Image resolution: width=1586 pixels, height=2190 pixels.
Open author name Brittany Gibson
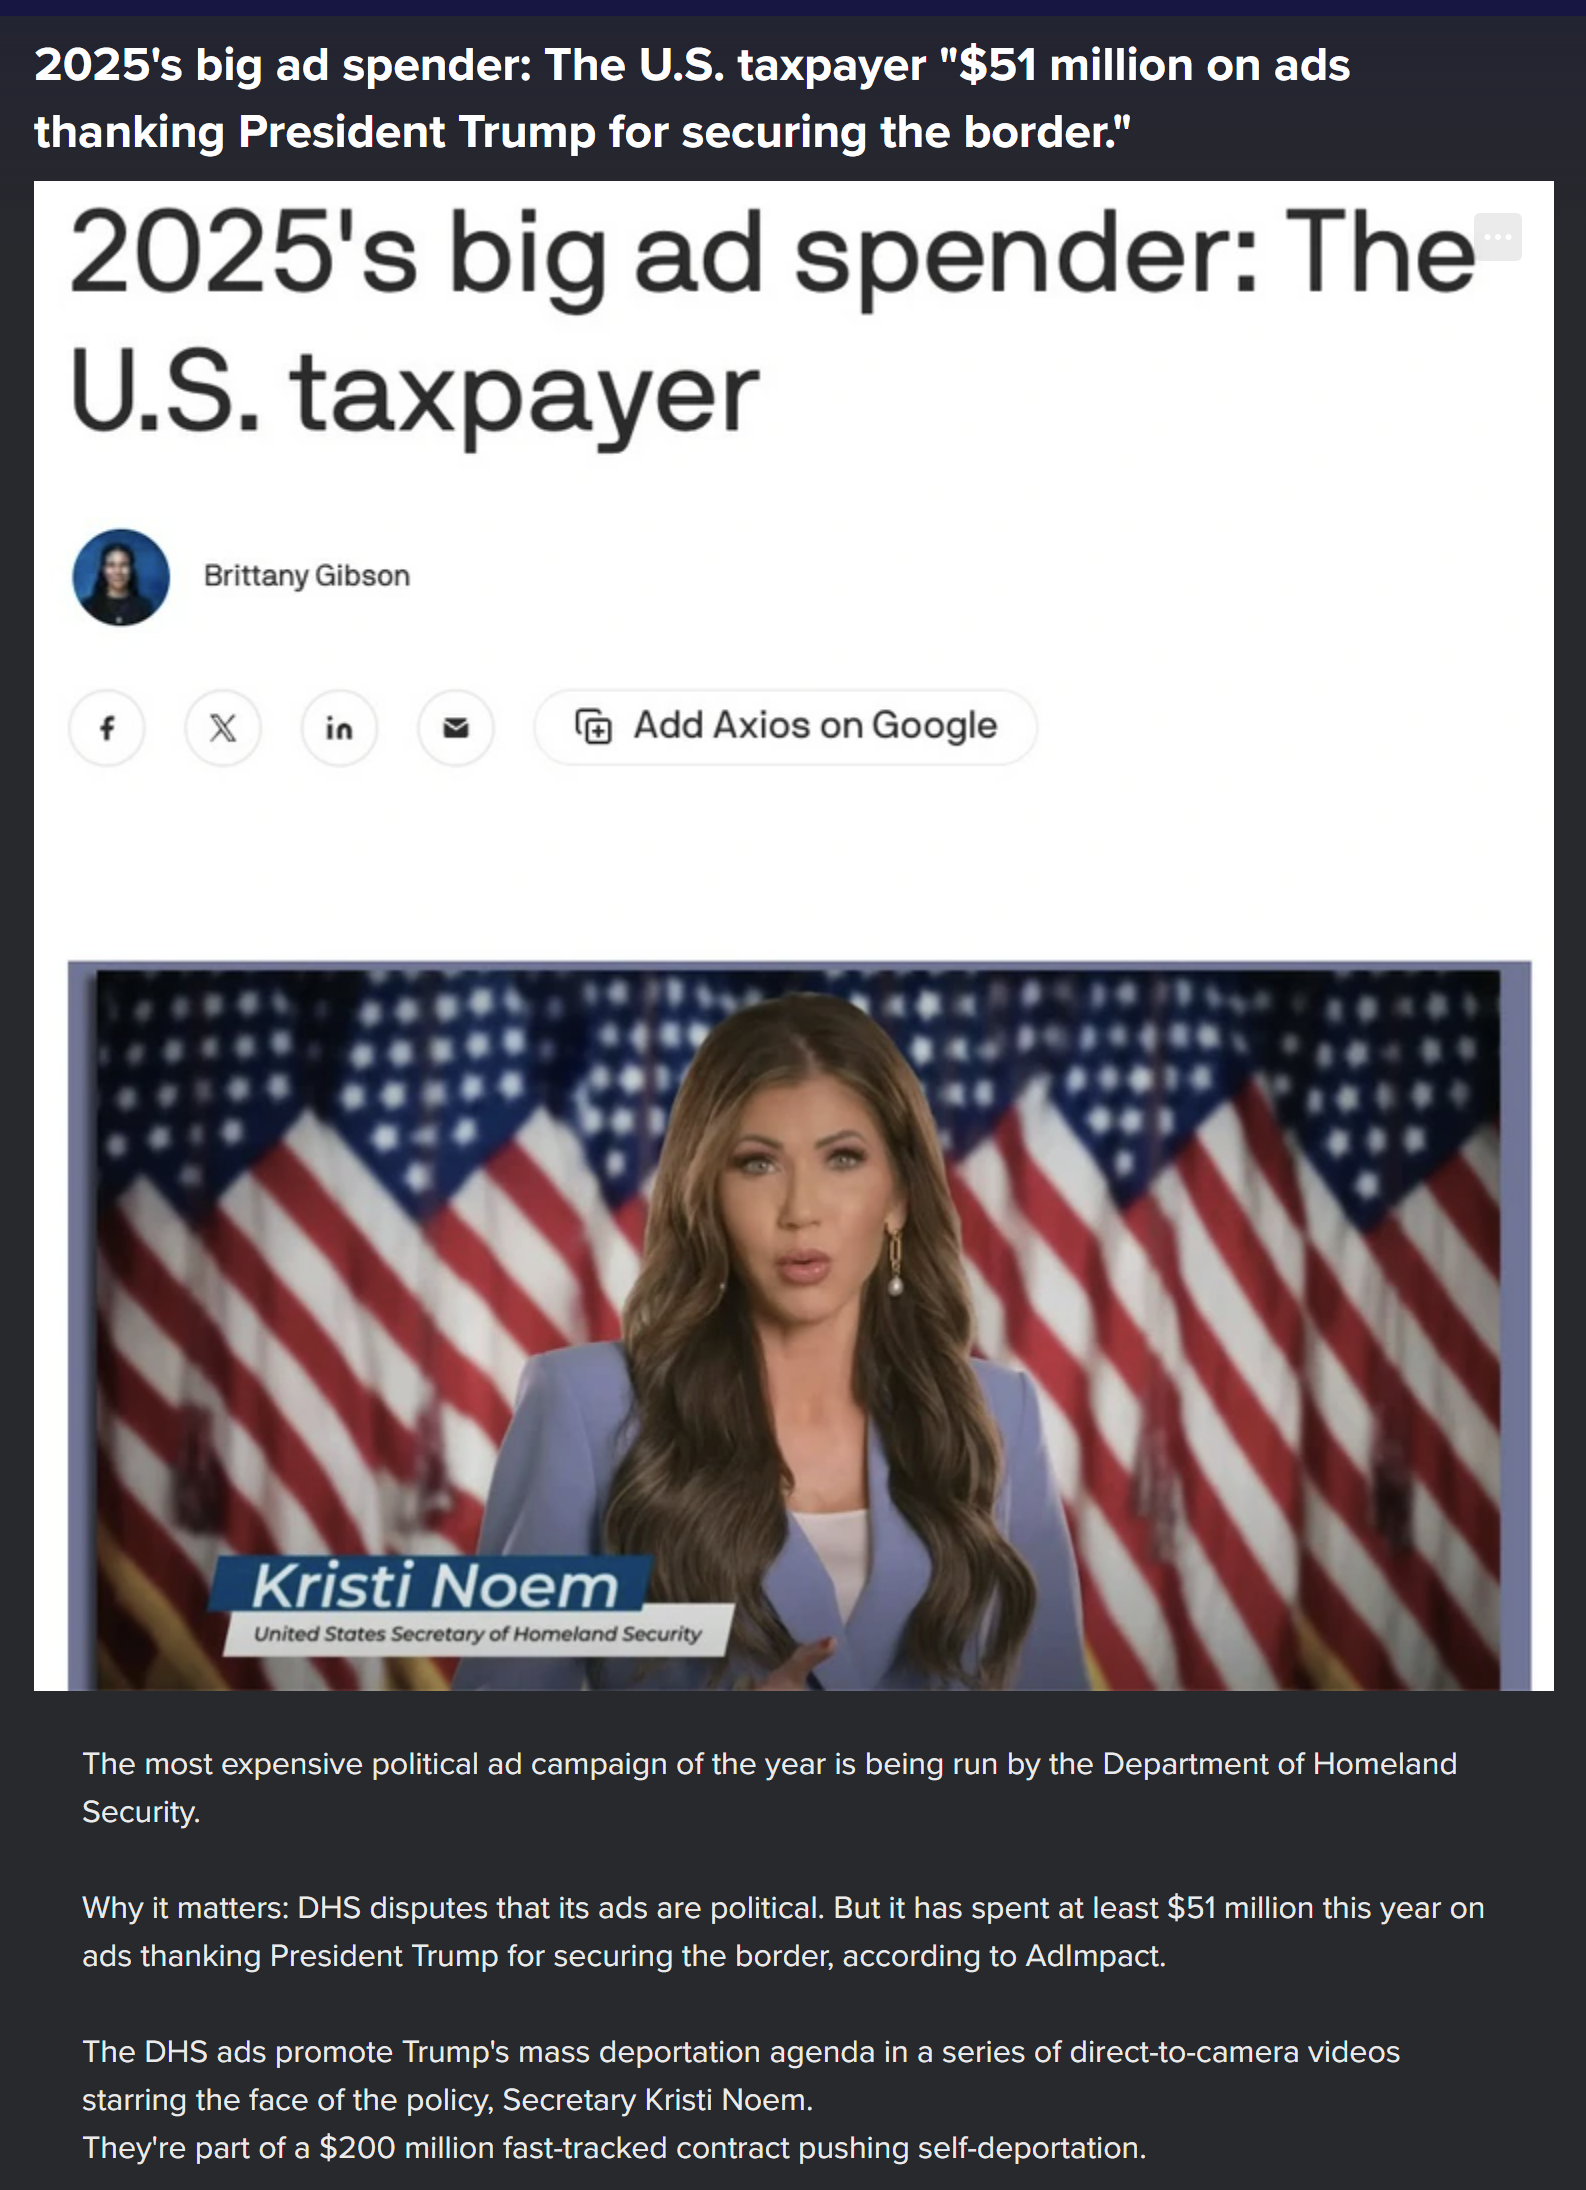307,576
